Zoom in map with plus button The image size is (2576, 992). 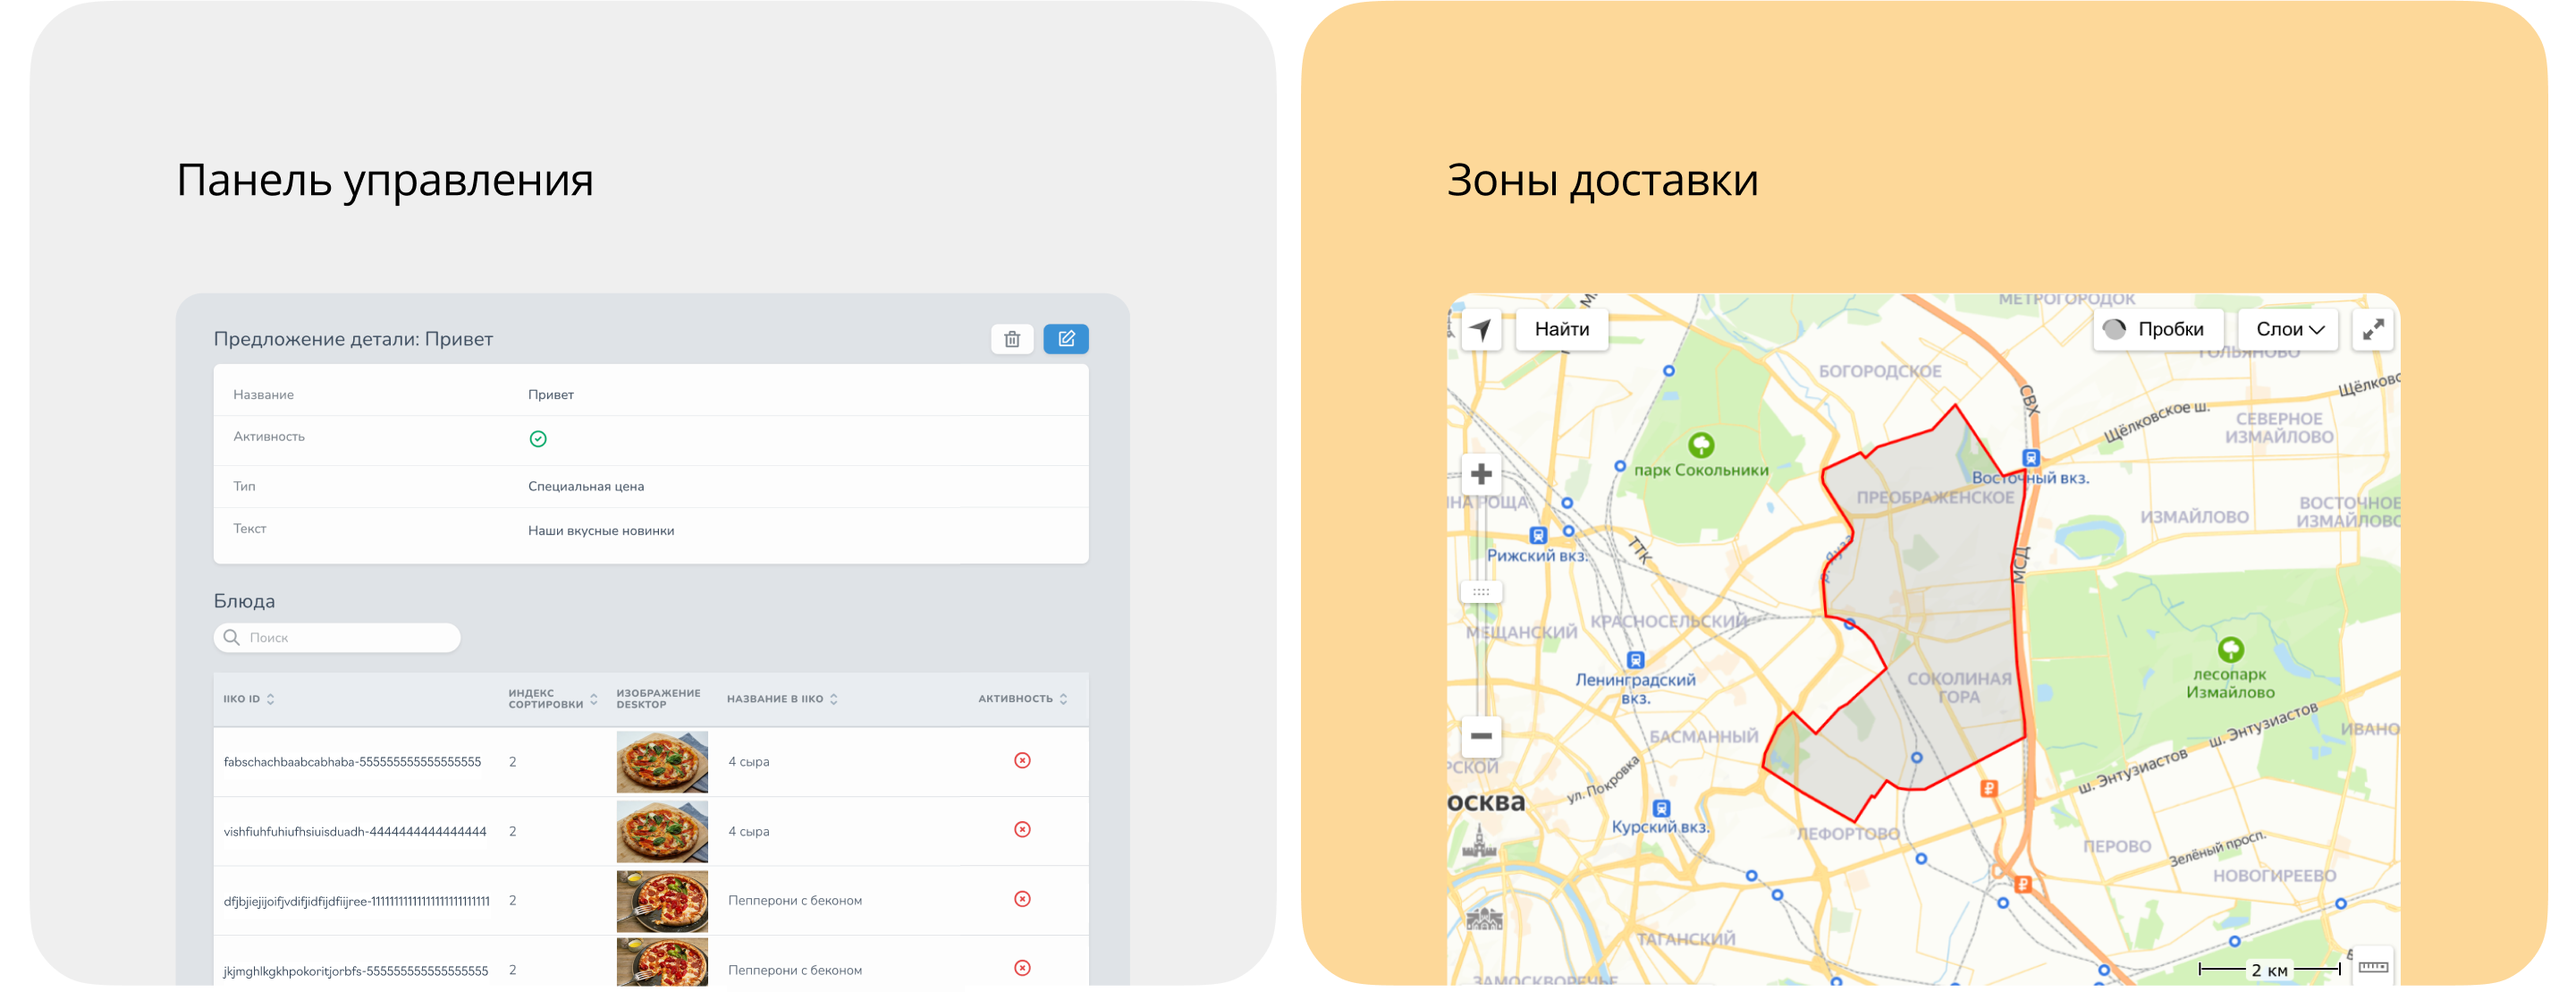pyautogui.click(x=1481, y=474)
